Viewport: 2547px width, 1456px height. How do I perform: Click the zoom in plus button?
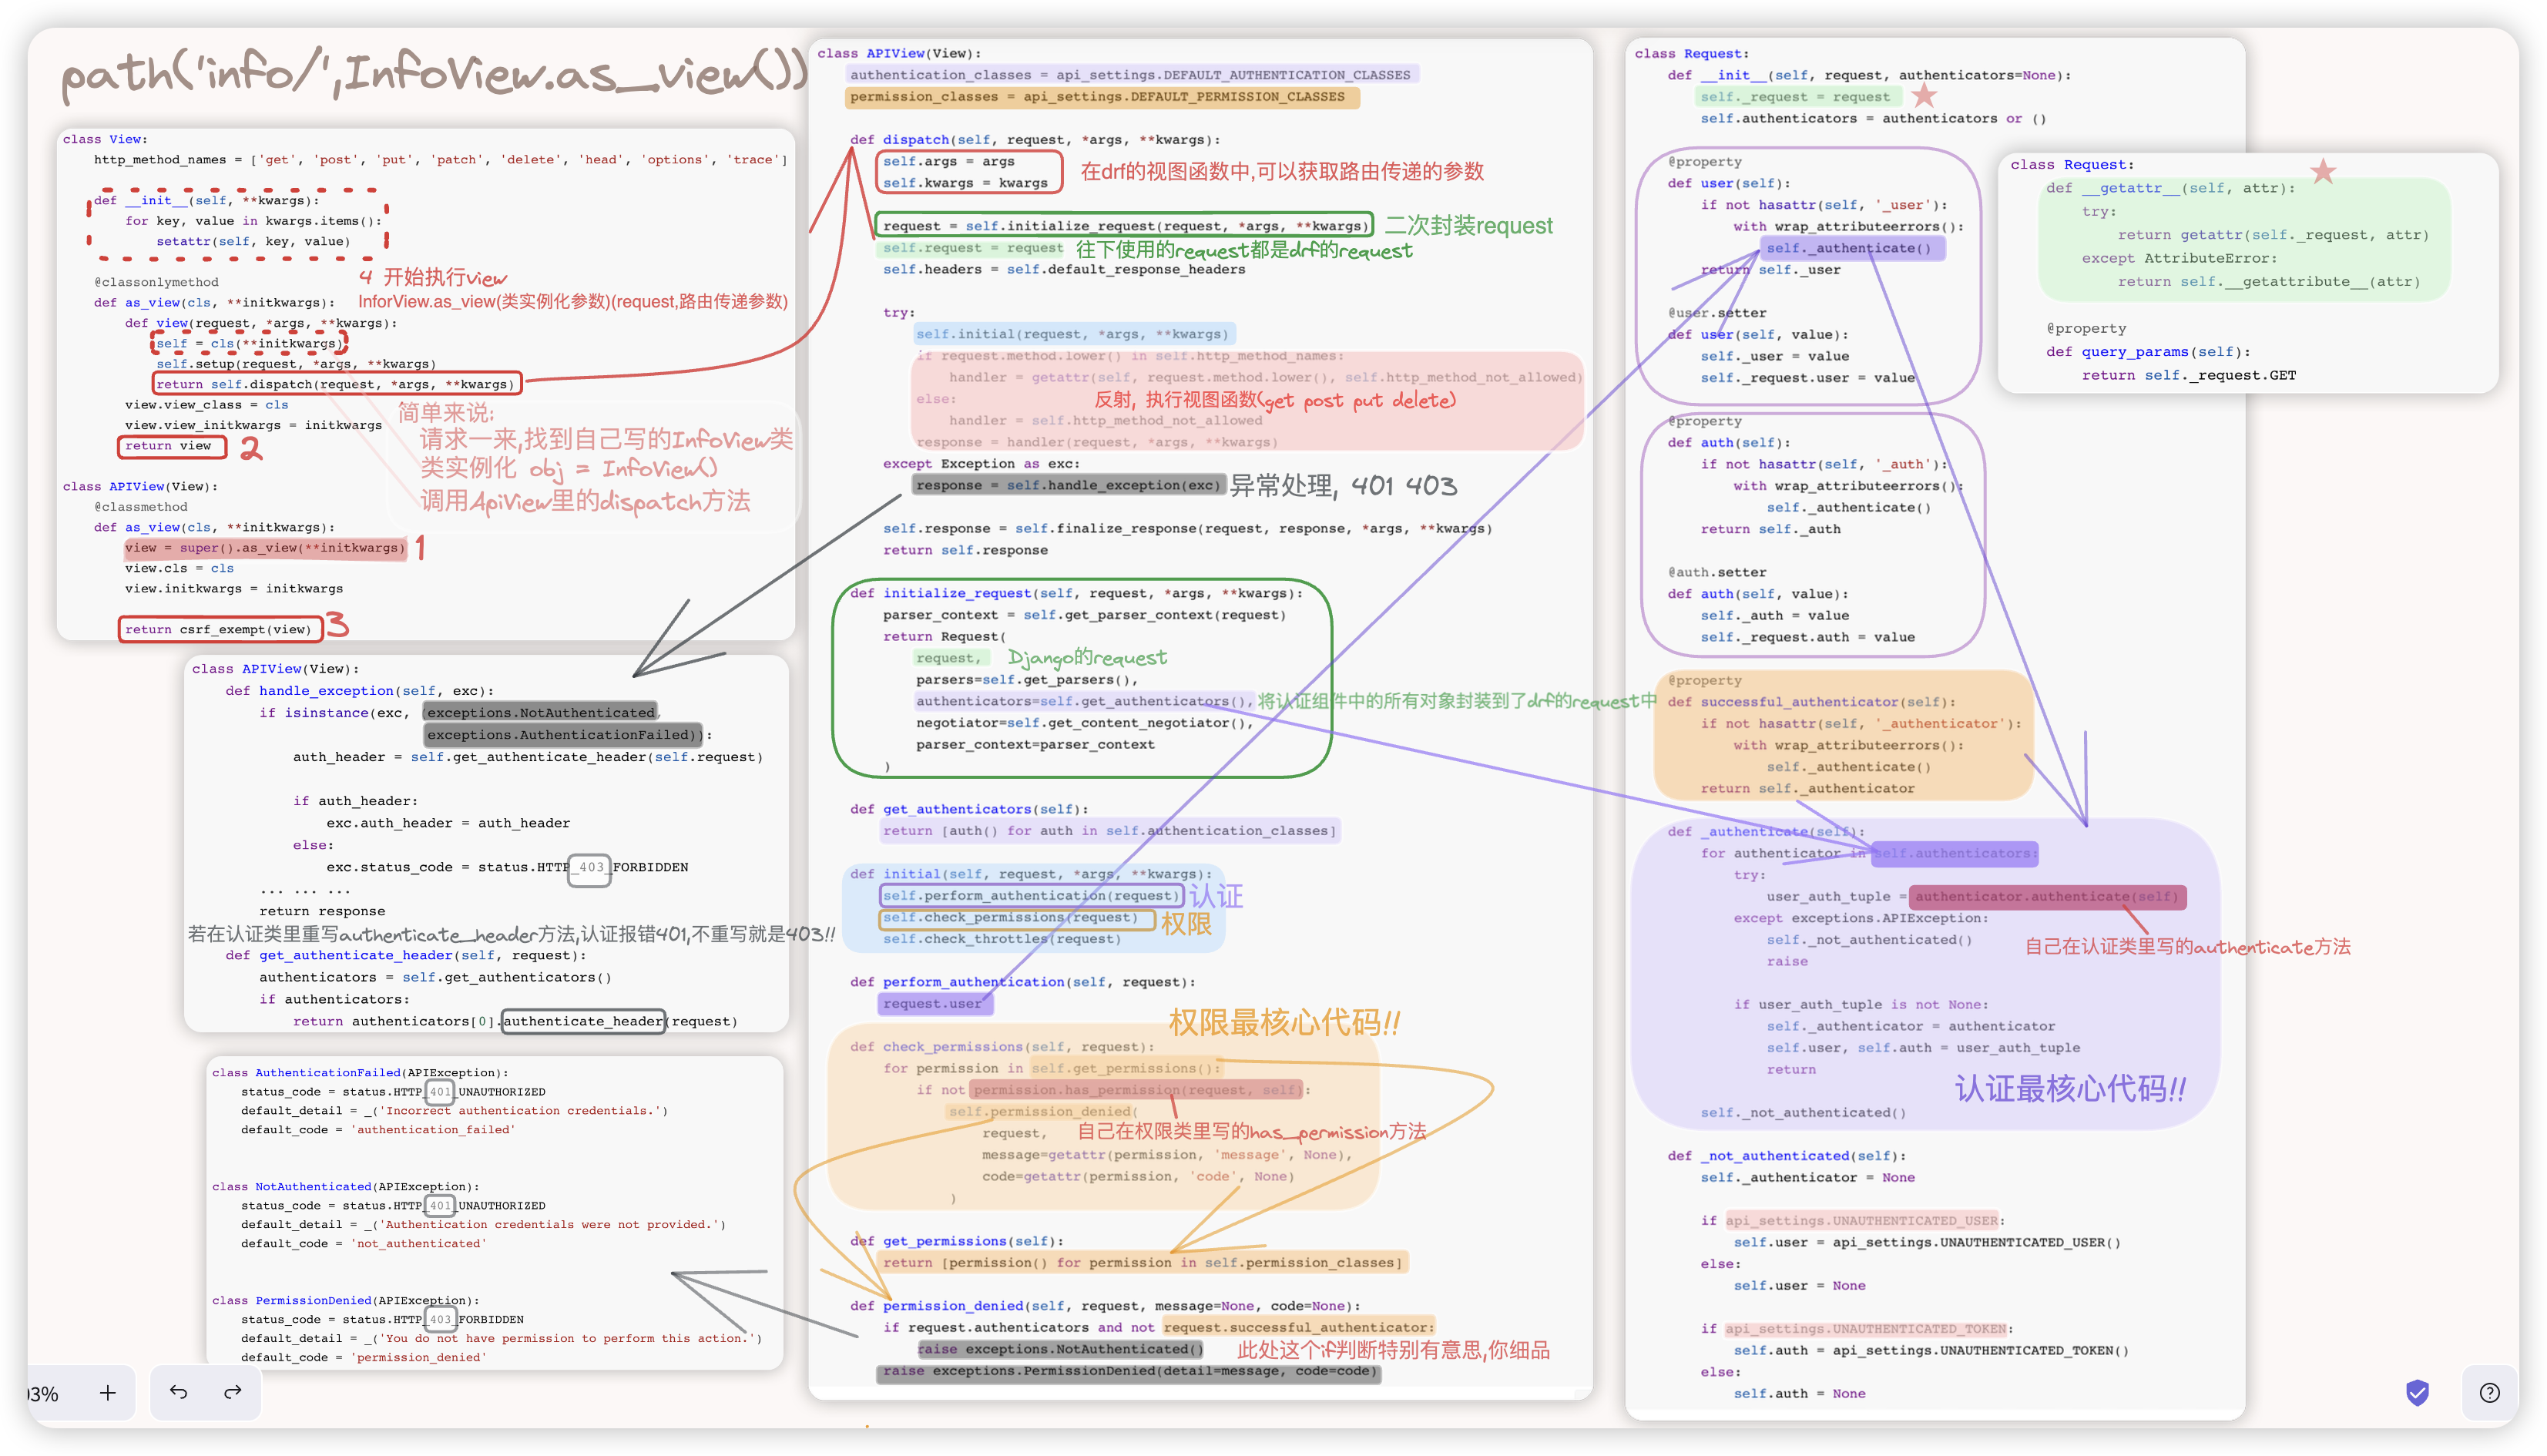coord(108,1392)
